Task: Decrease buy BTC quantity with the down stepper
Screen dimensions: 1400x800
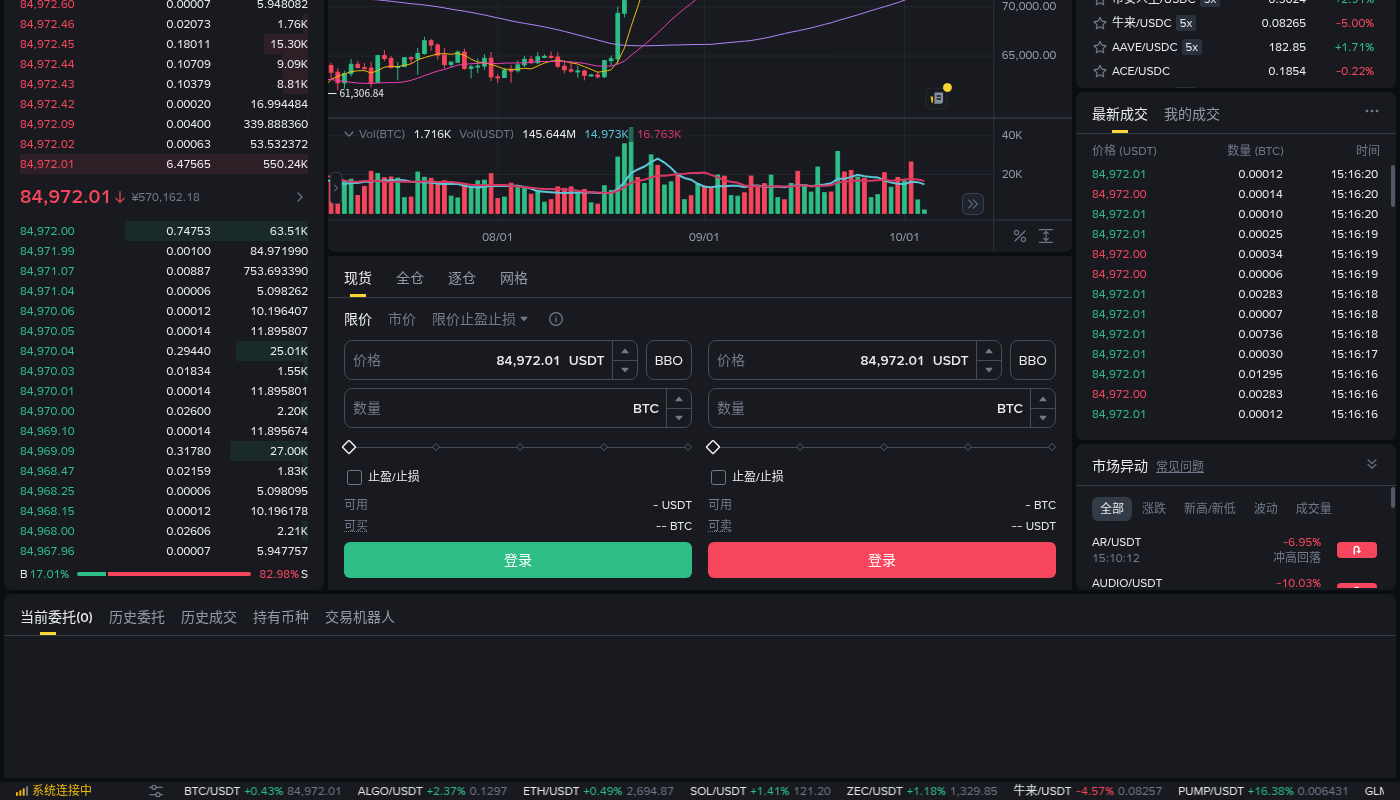Action: click(679, 418)
